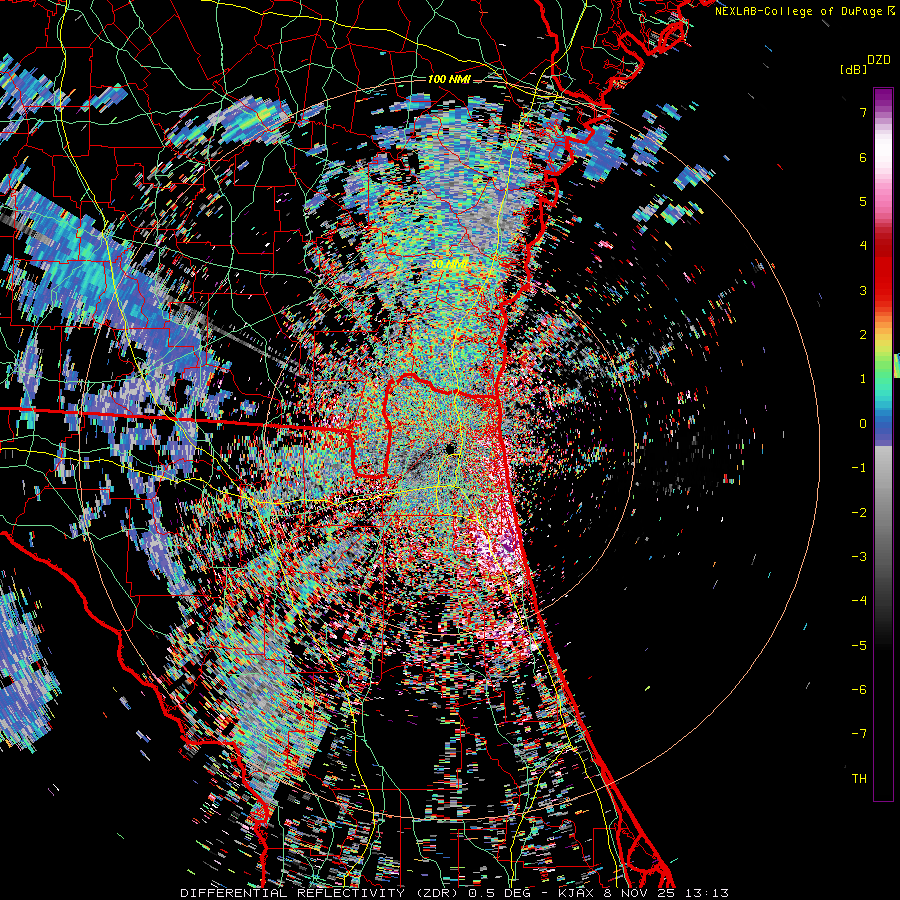Click the 100 NMI range ring label
Screen dimensions: 900x900
449,79
